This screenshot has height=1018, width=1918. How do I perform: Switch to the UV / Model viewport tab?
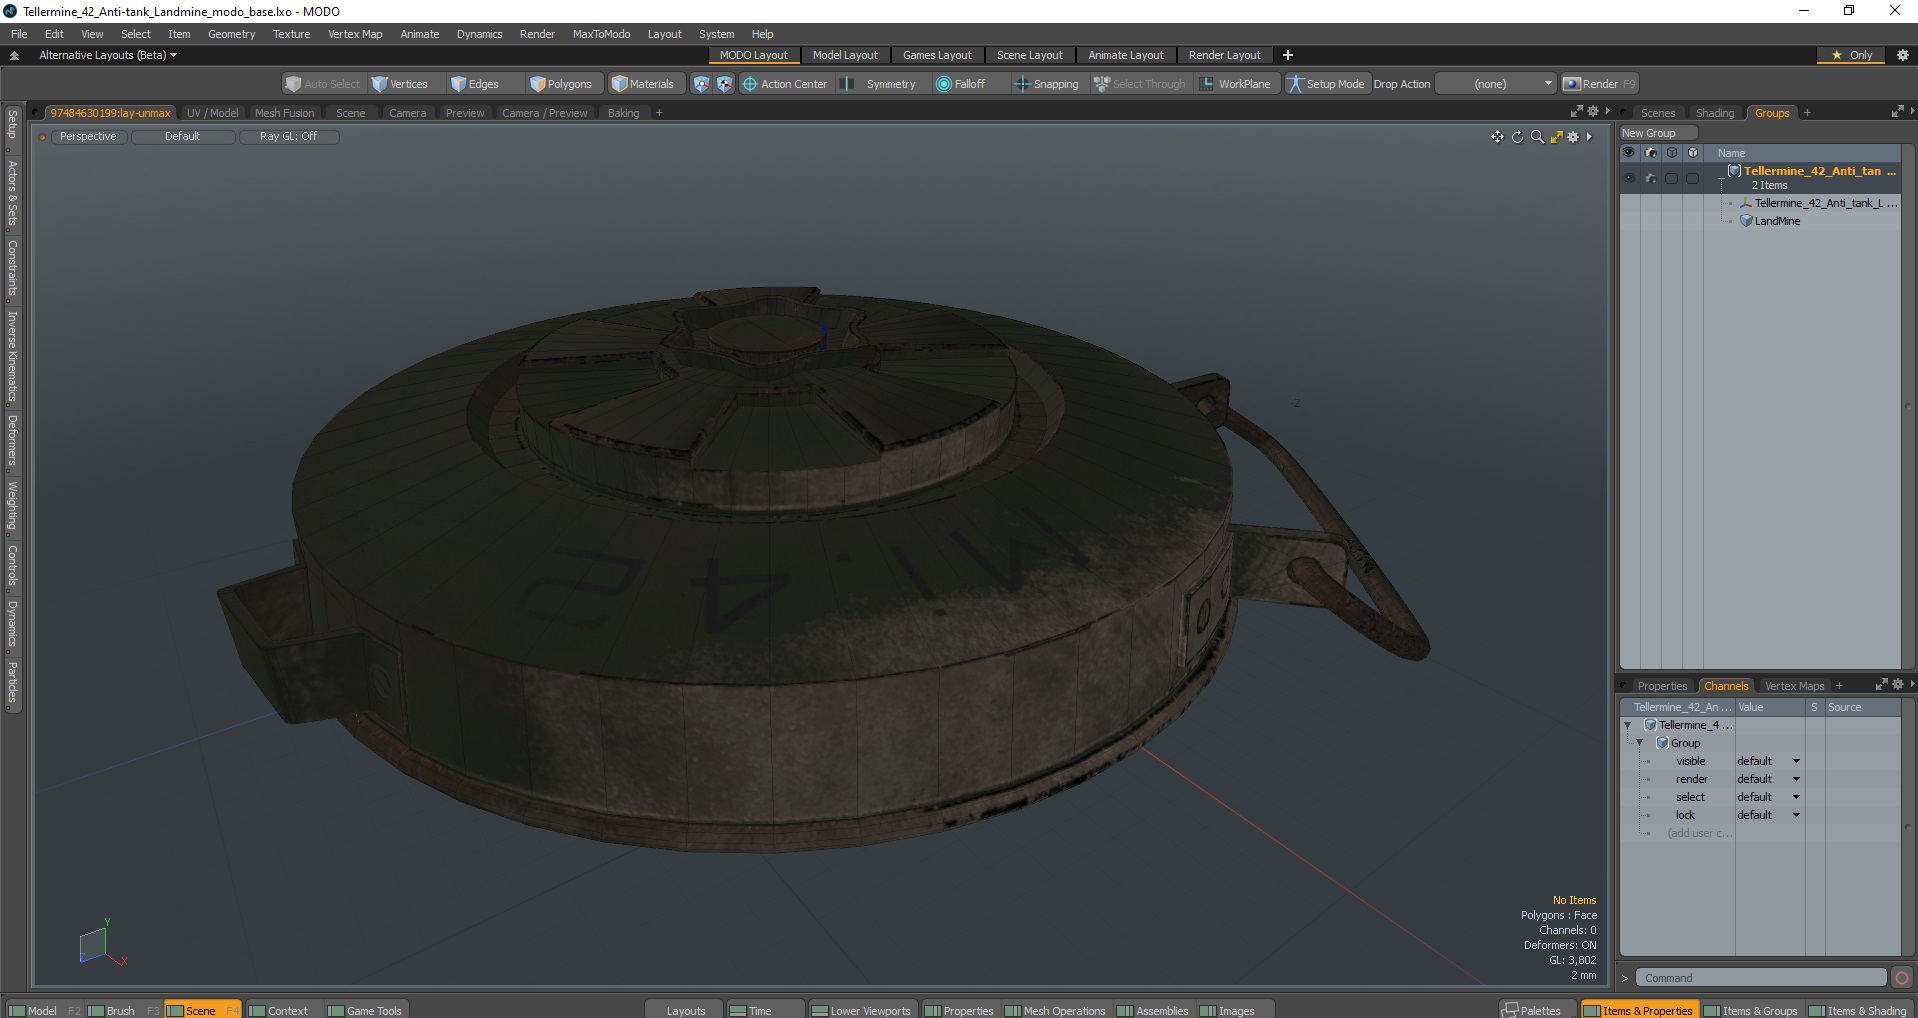point(212,113)
